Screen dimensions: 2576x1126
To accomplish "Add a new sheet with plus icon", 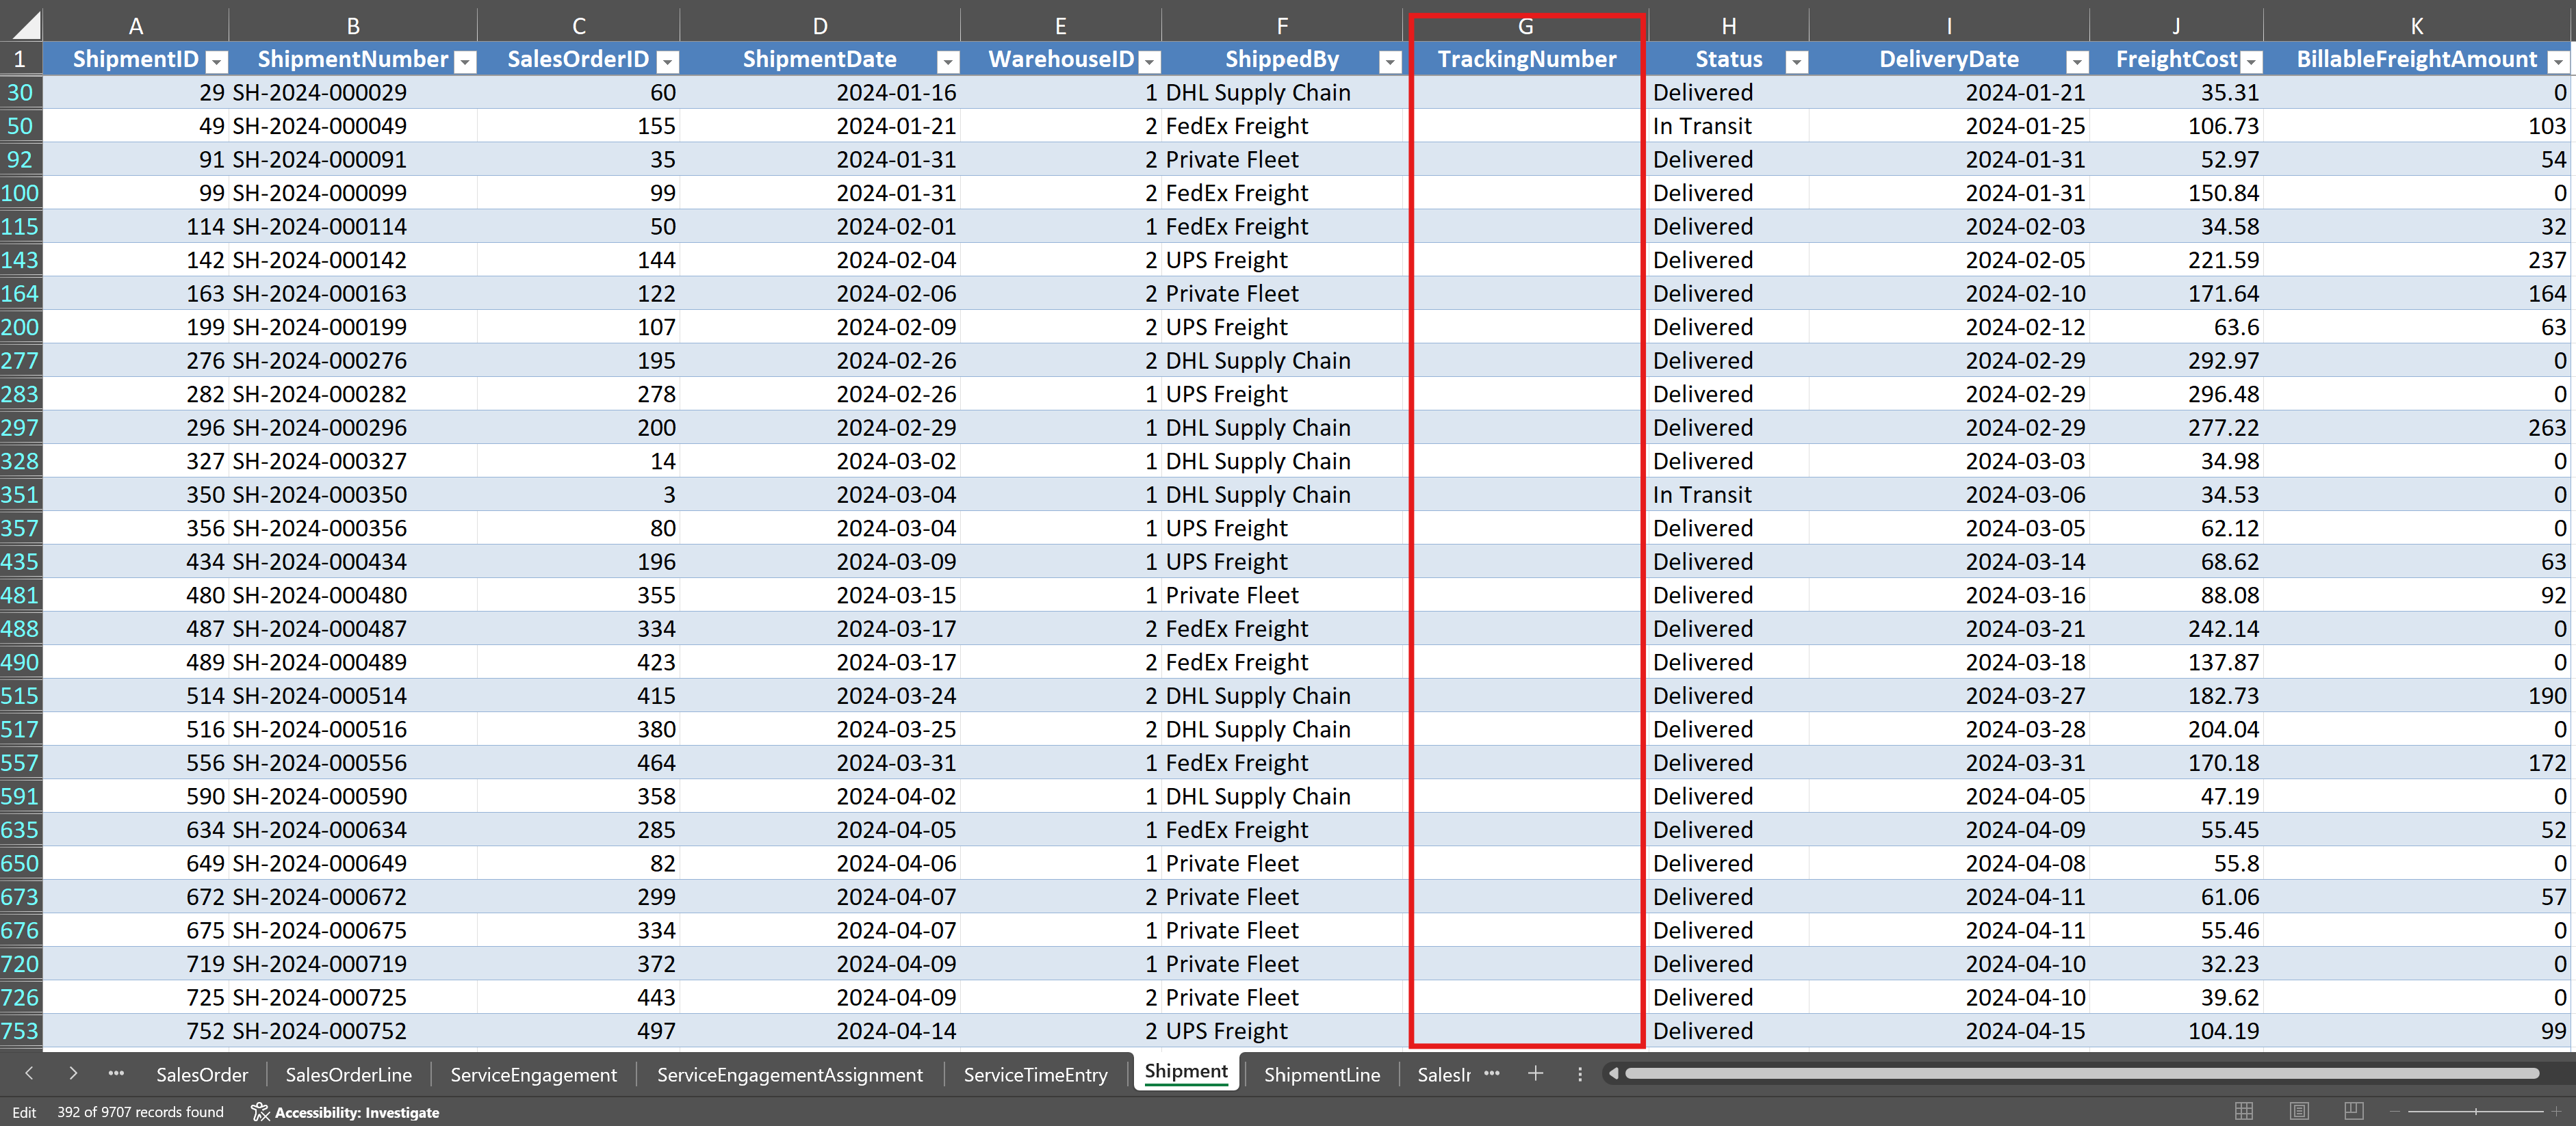I will (1536, 1073).
